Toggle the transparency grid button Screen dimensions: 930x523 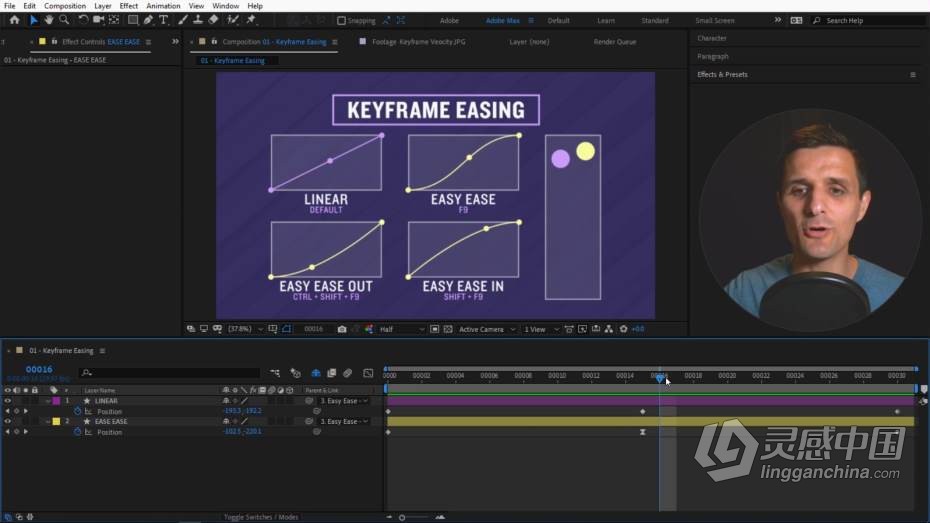[x=448, y=329]
